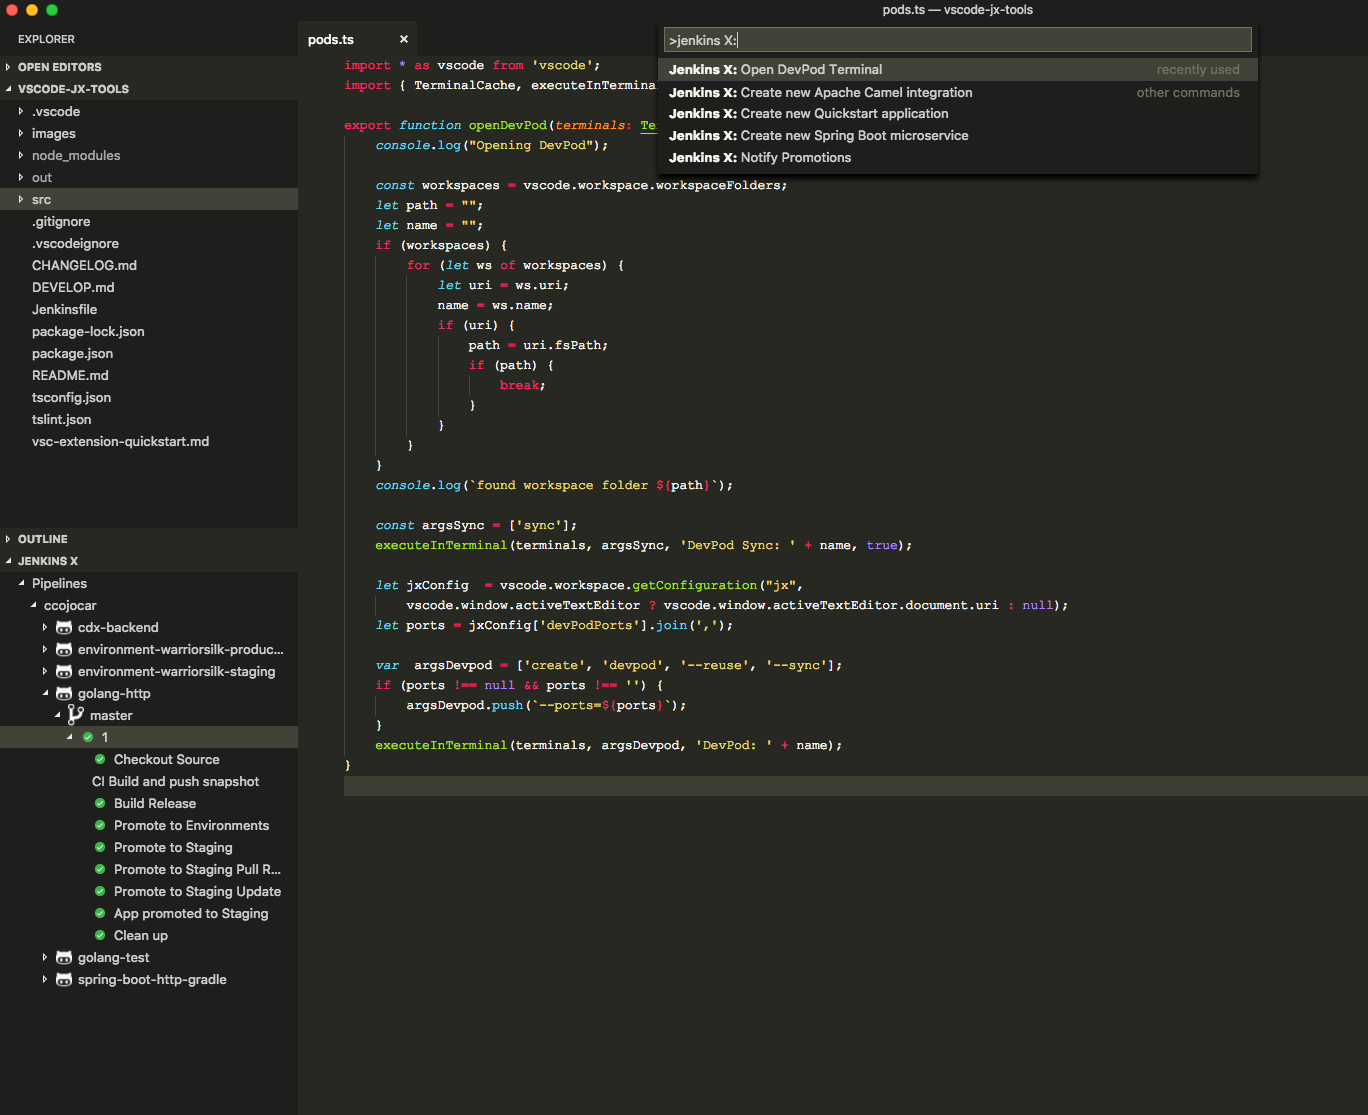Run Jenkins X: Open DevPod Terminal command
Viewport: 1368px width, 1115px height.
pos(958,70)
